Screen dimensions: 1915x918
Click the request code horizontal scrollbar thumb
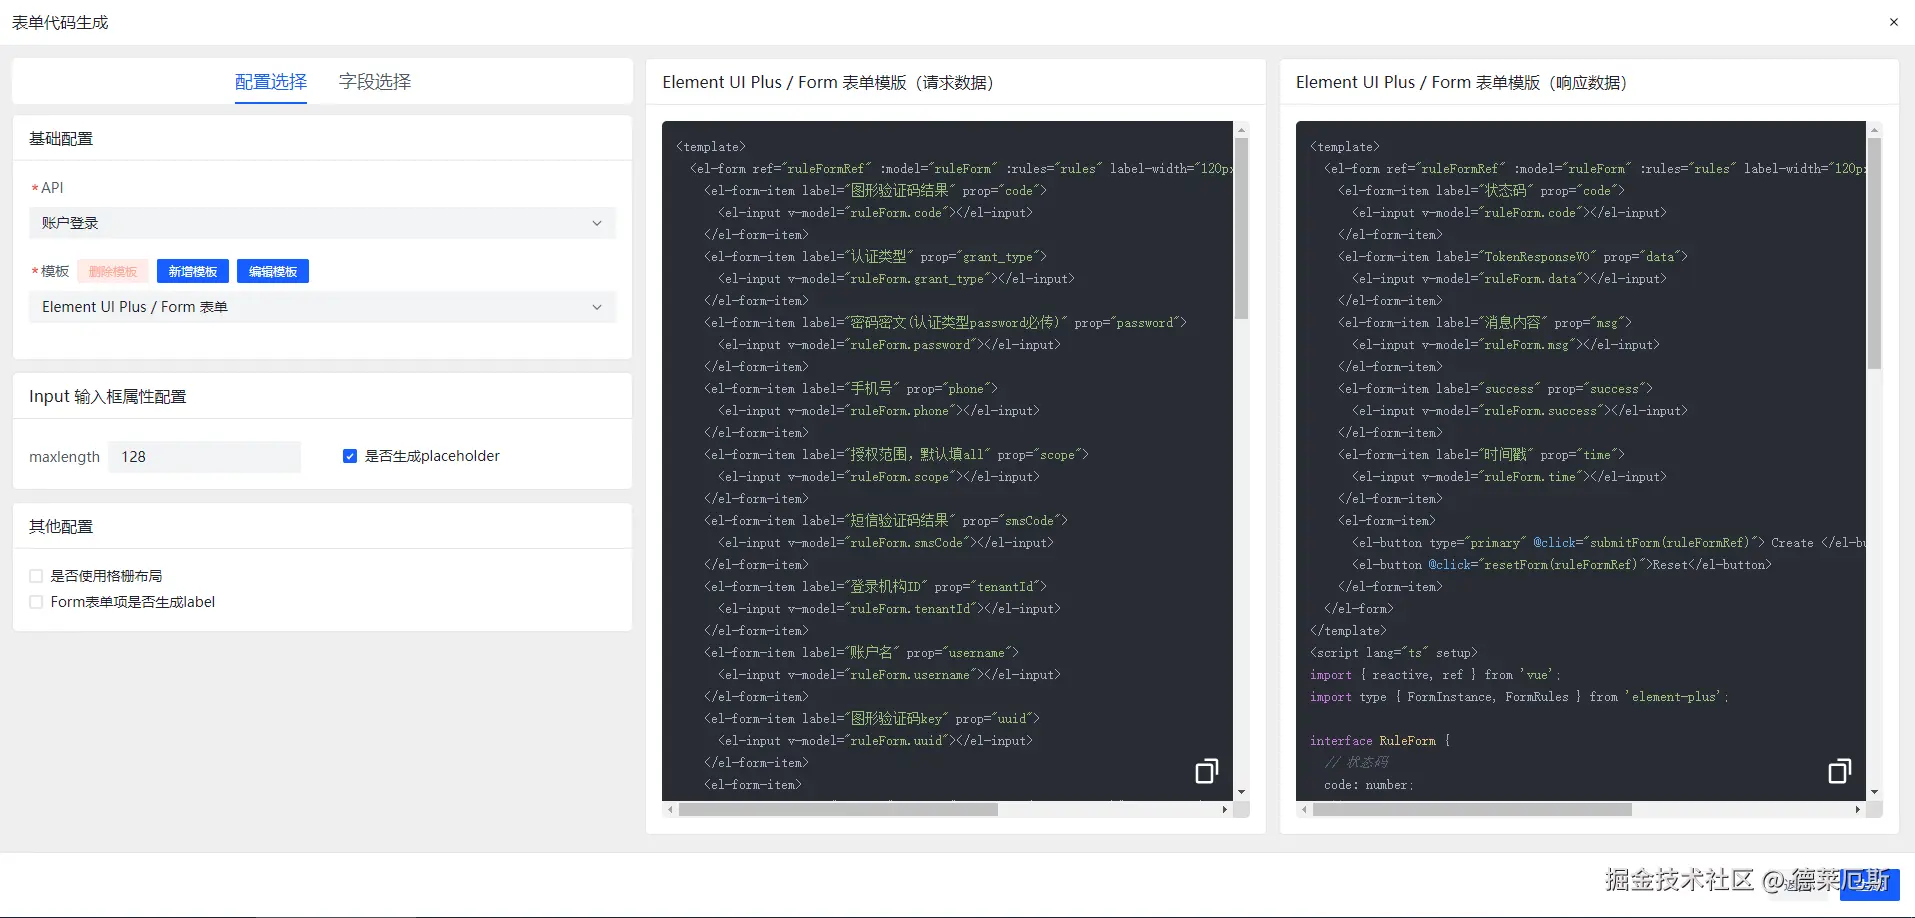(838, 810)
